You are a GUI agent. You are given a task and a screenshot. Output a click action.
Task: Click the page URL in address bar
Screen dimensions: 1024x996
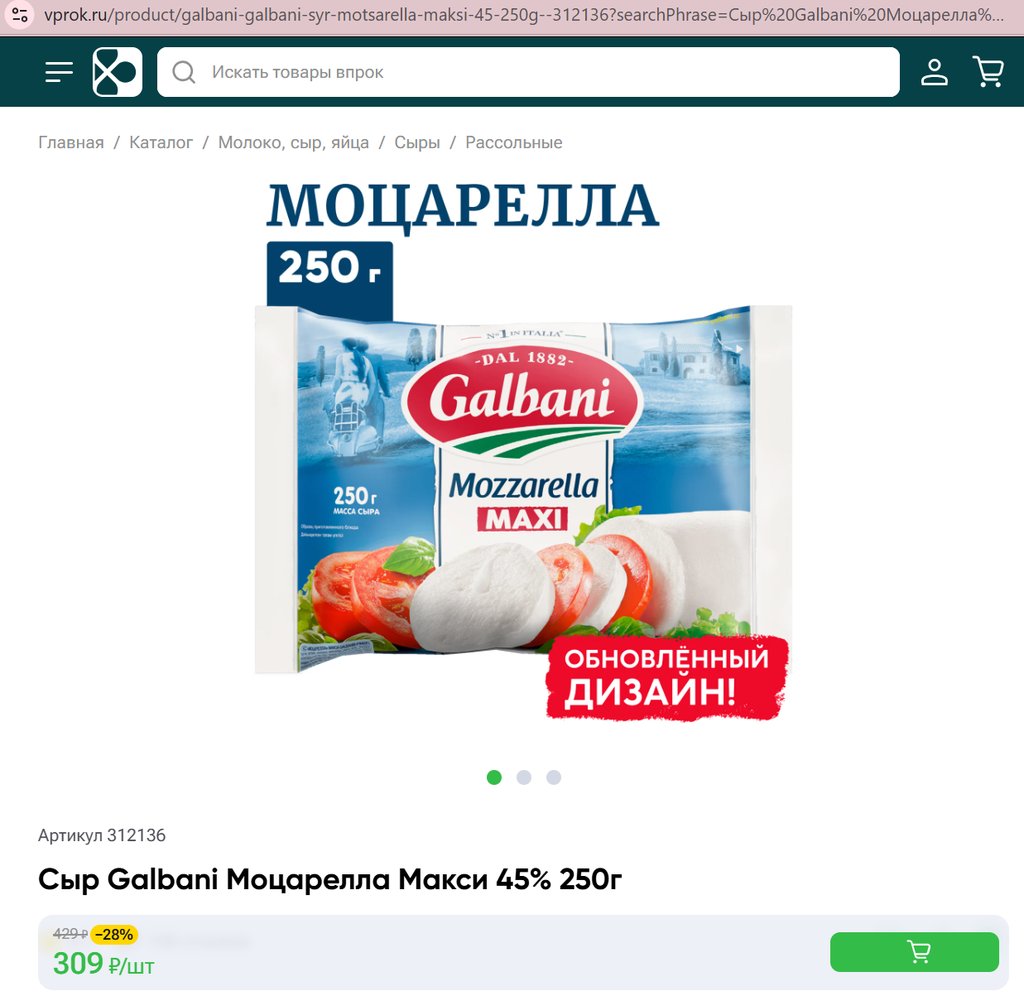point(524,14)
